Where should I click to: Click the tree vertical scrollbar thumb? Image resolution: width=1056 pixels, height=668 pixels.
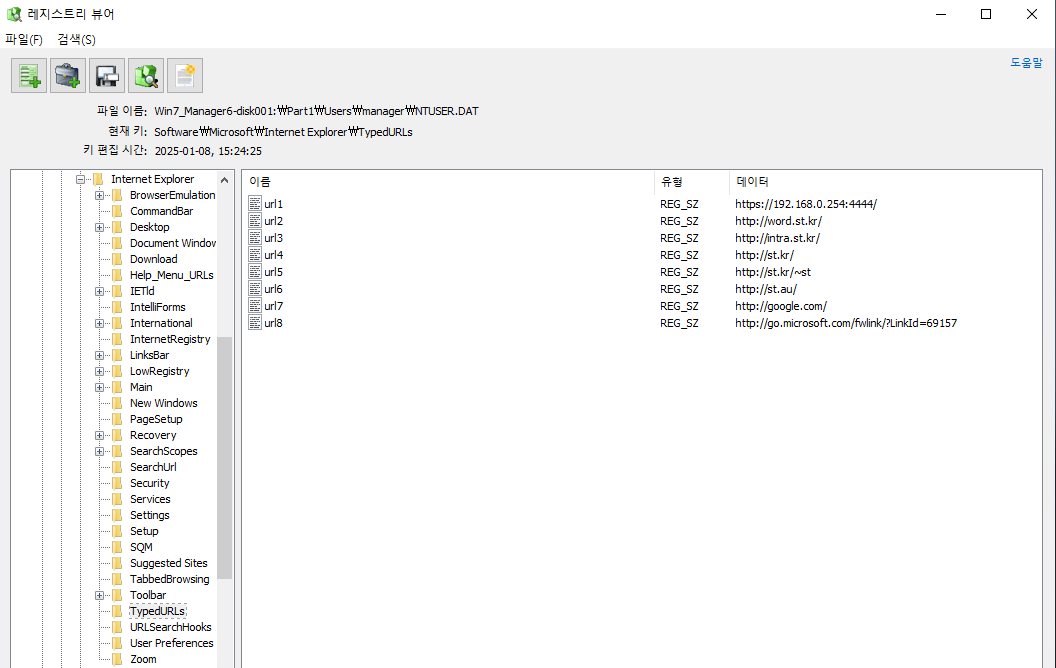pos(224,457)
